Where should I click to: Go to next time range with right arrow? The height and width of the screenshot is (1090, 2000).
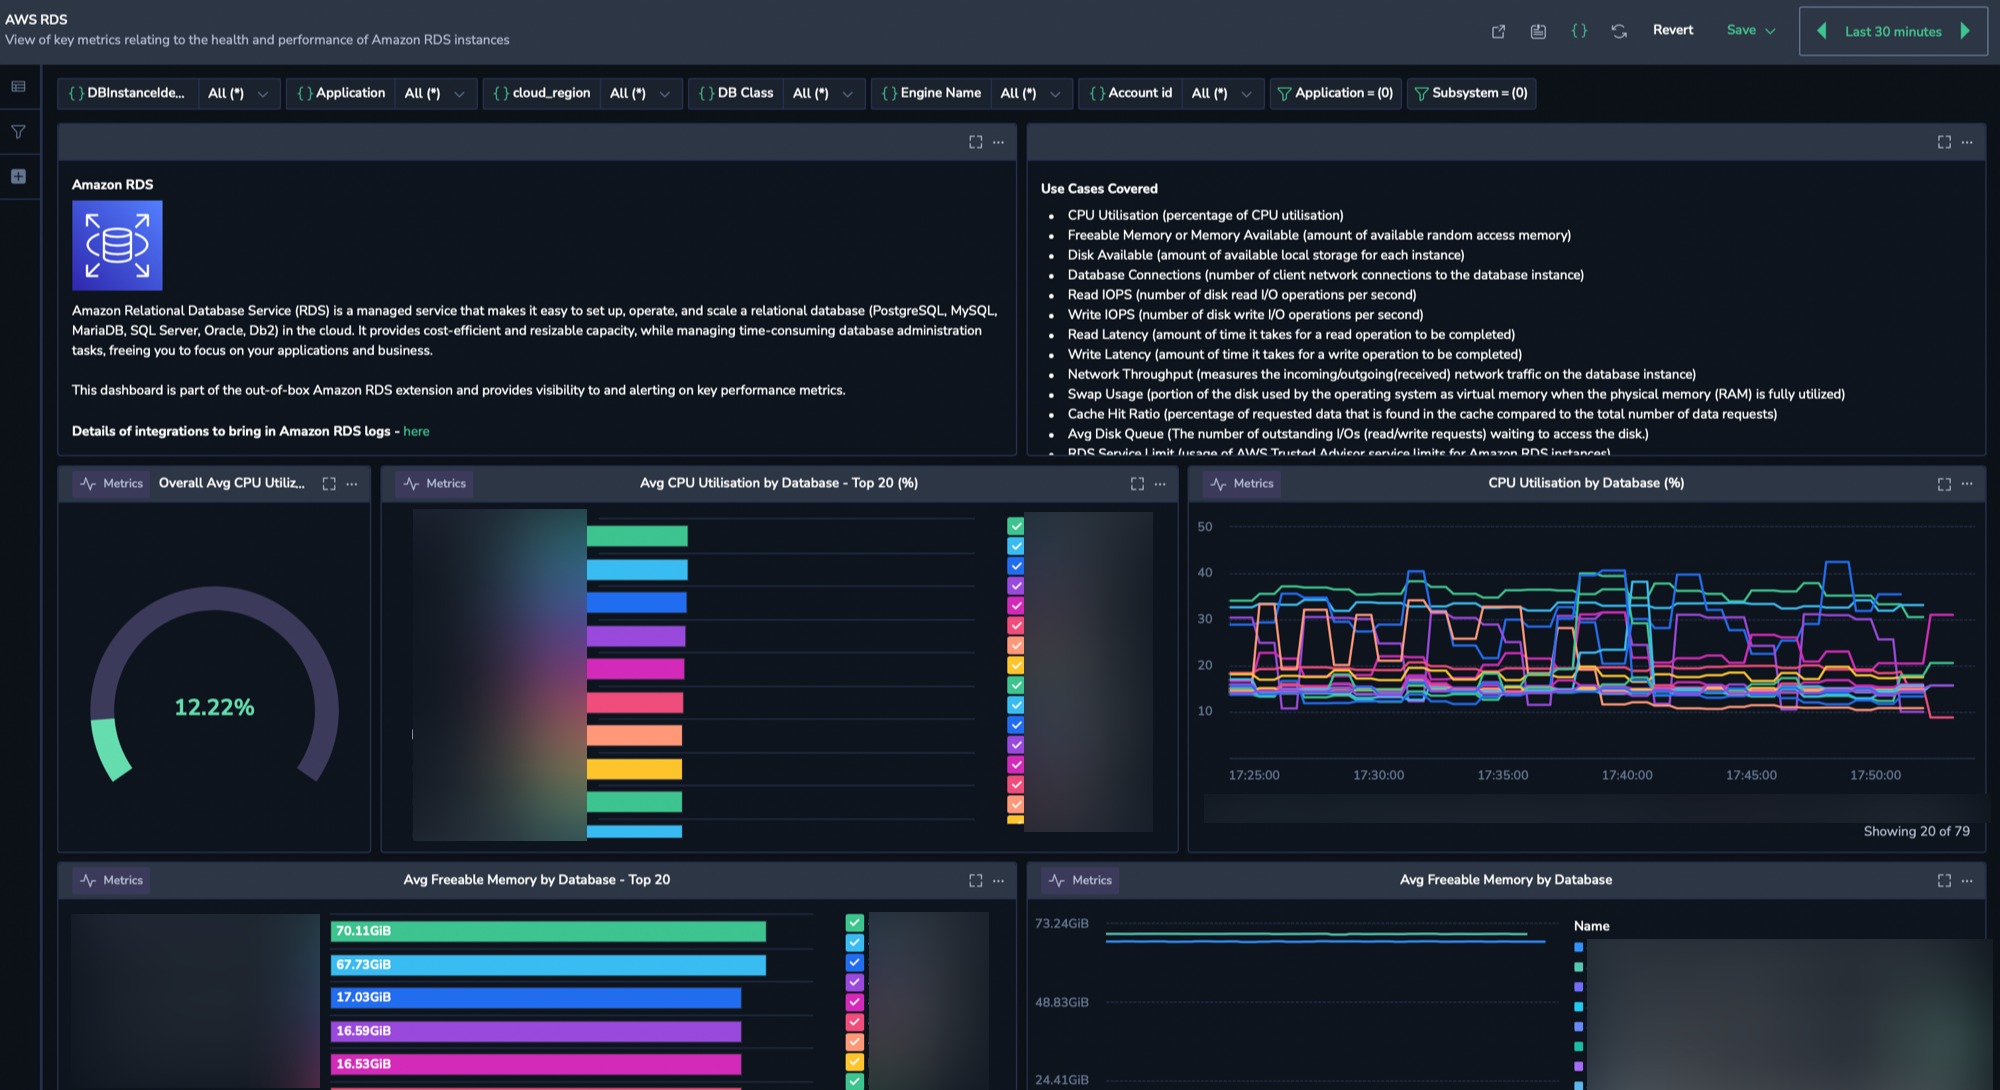click(1965, 31)
